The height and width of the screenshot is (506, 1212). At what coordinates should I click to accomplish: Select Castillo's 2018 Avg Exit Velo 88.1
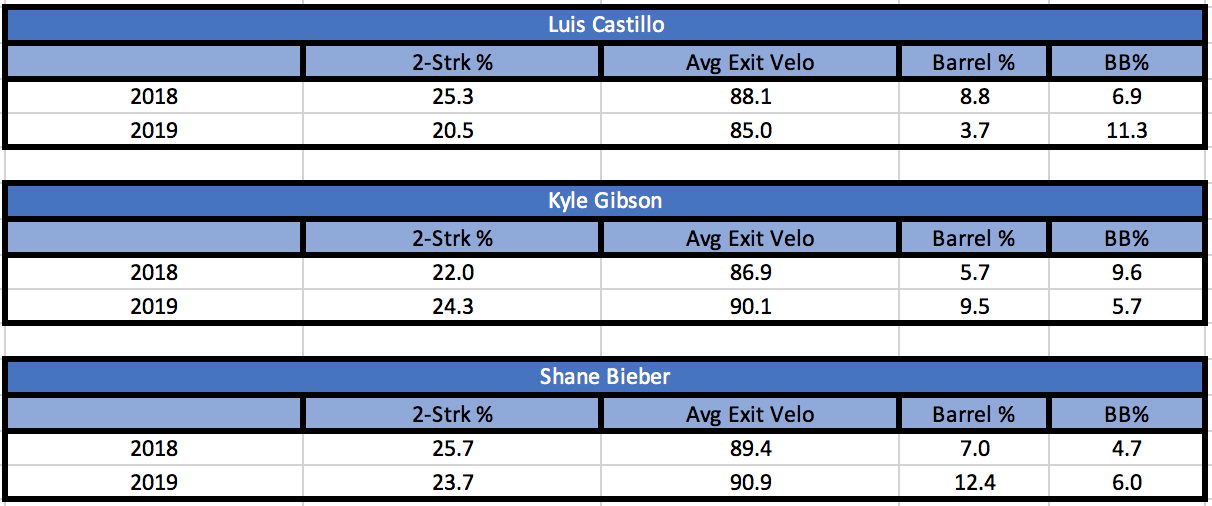tap(750, 98)
